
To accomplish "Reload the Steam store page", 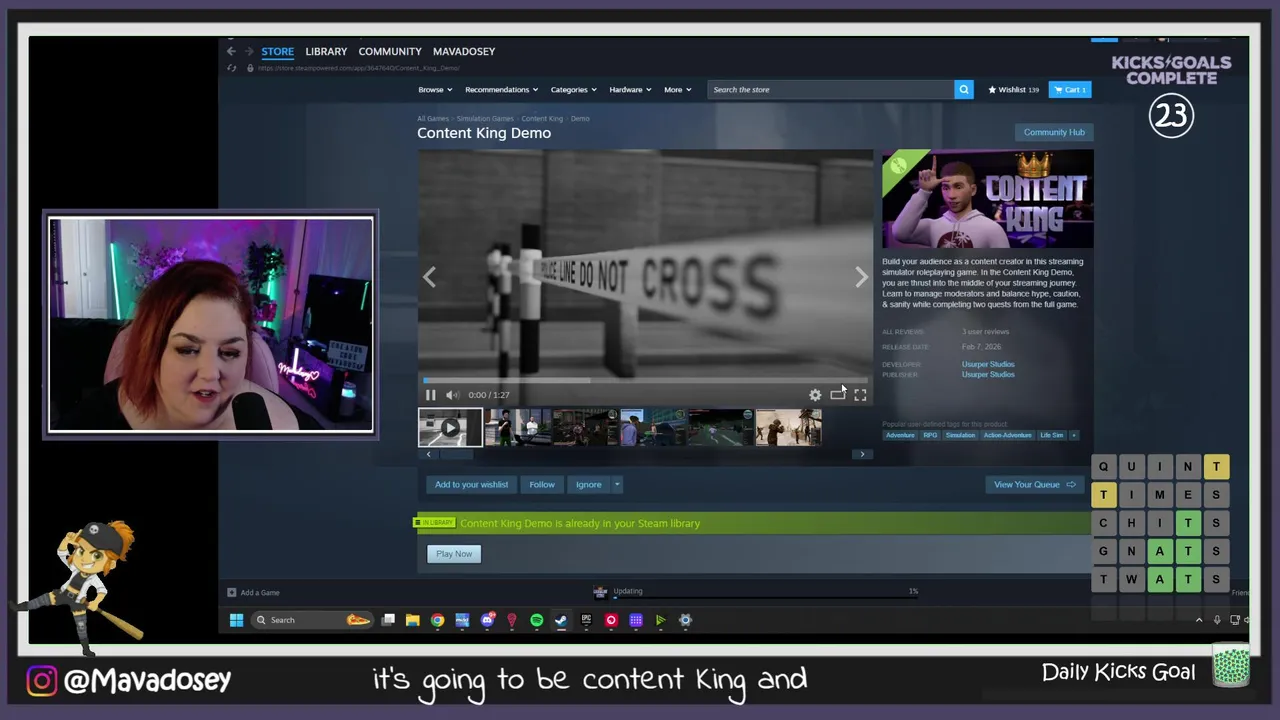I will point(232,68).
